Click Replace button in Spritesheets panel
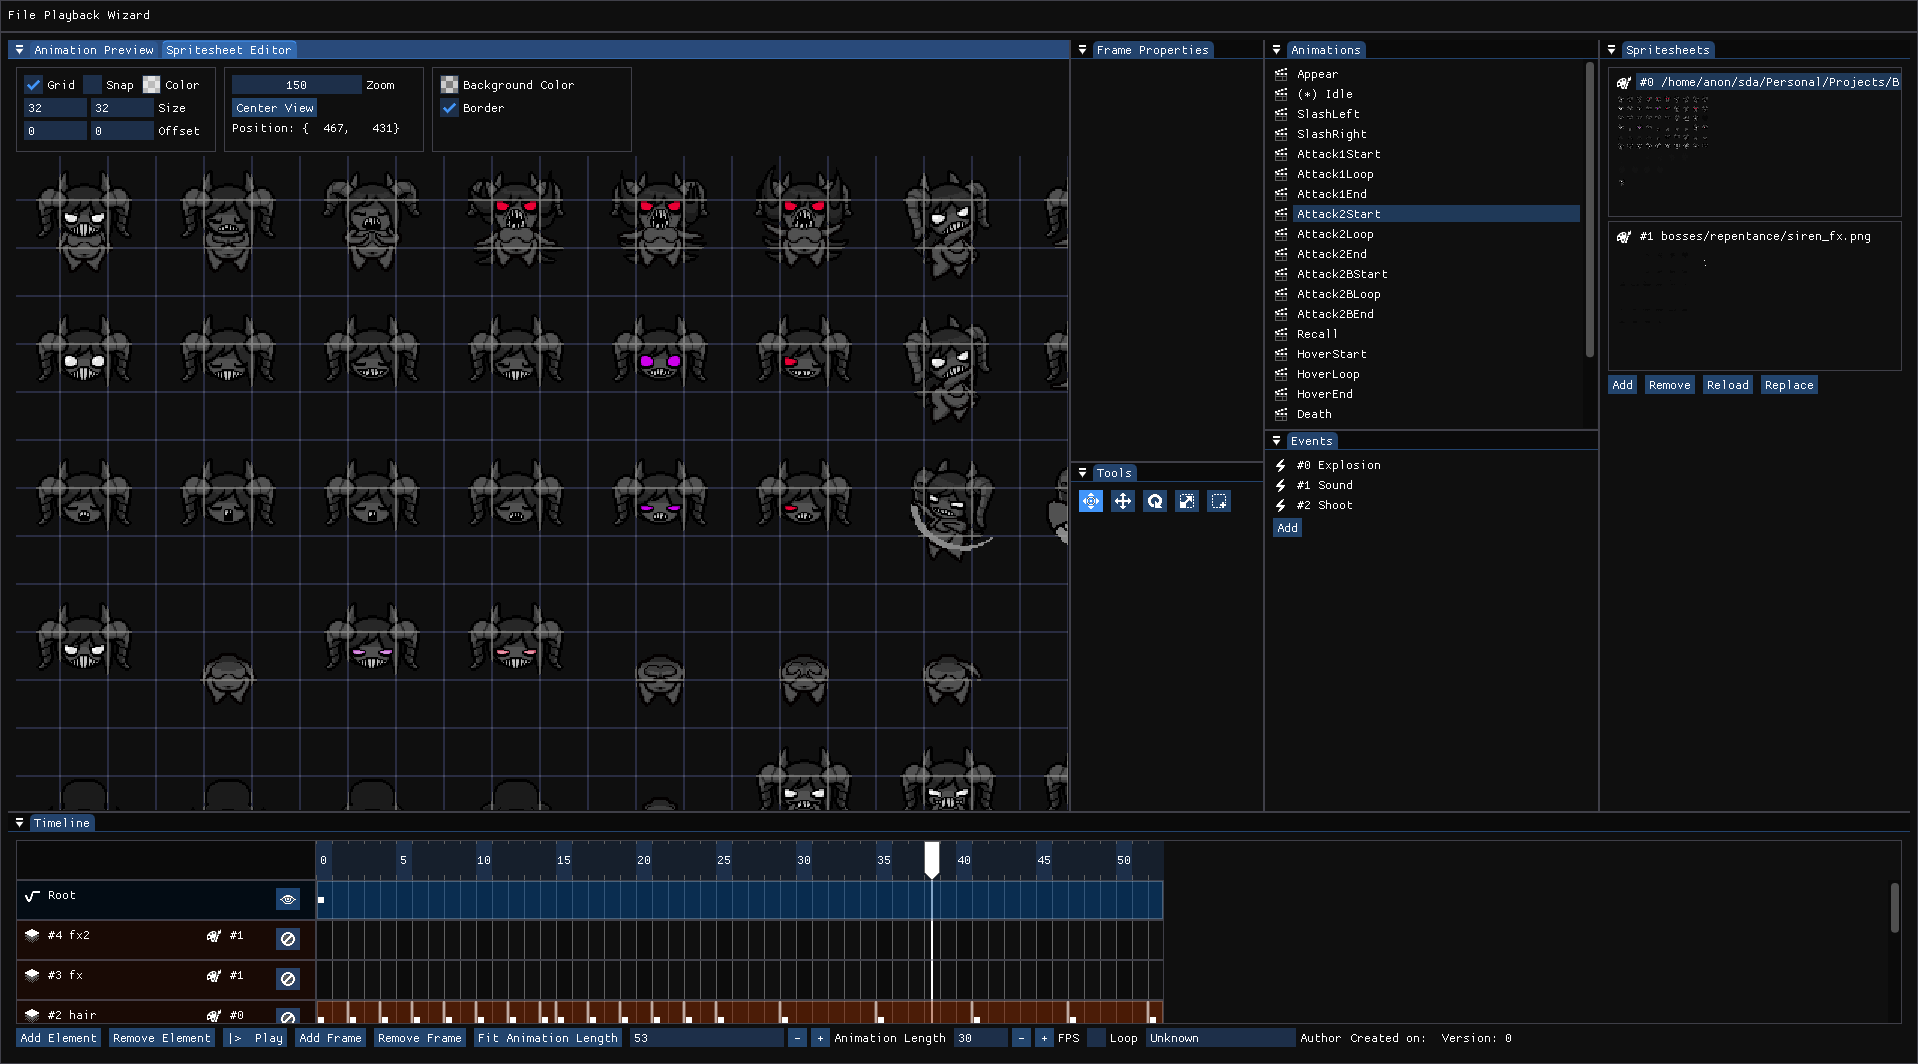 point(1789,385)
